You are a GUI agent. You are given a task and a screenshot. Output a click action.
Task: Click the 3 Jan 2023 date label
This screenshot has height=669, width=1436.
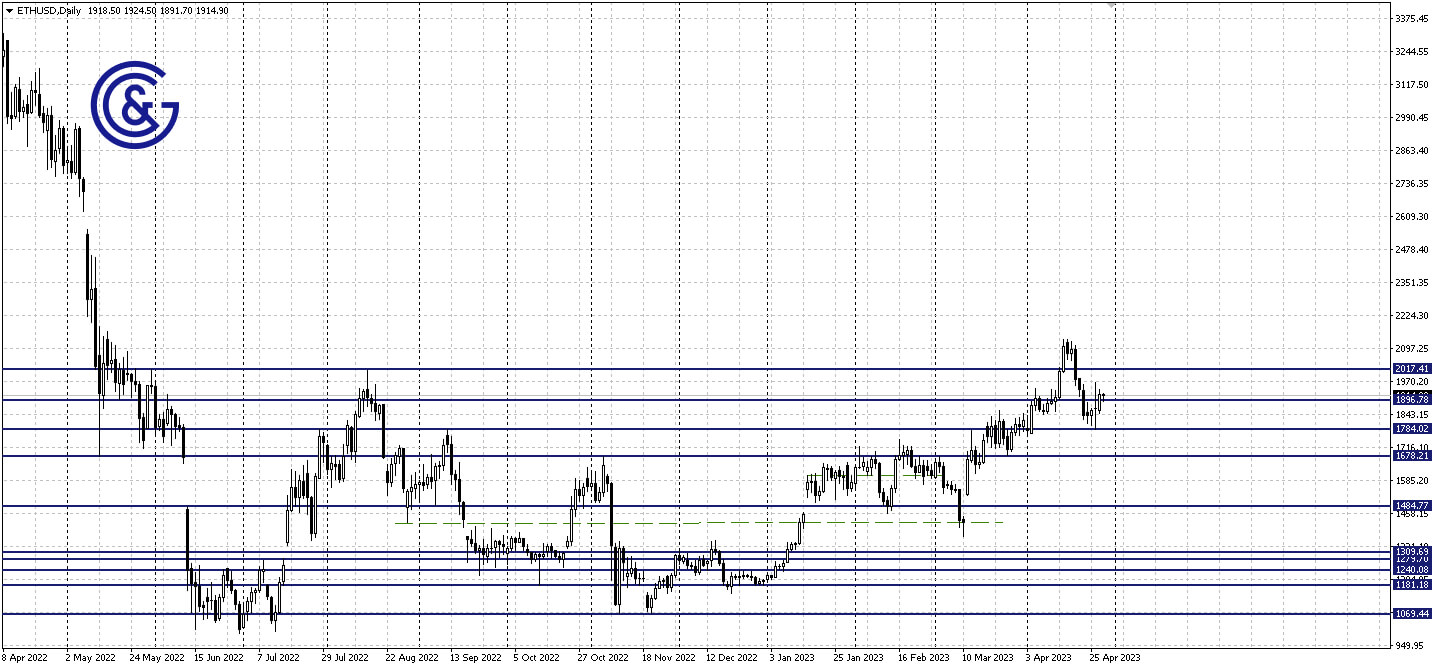[x=791, y=658]
